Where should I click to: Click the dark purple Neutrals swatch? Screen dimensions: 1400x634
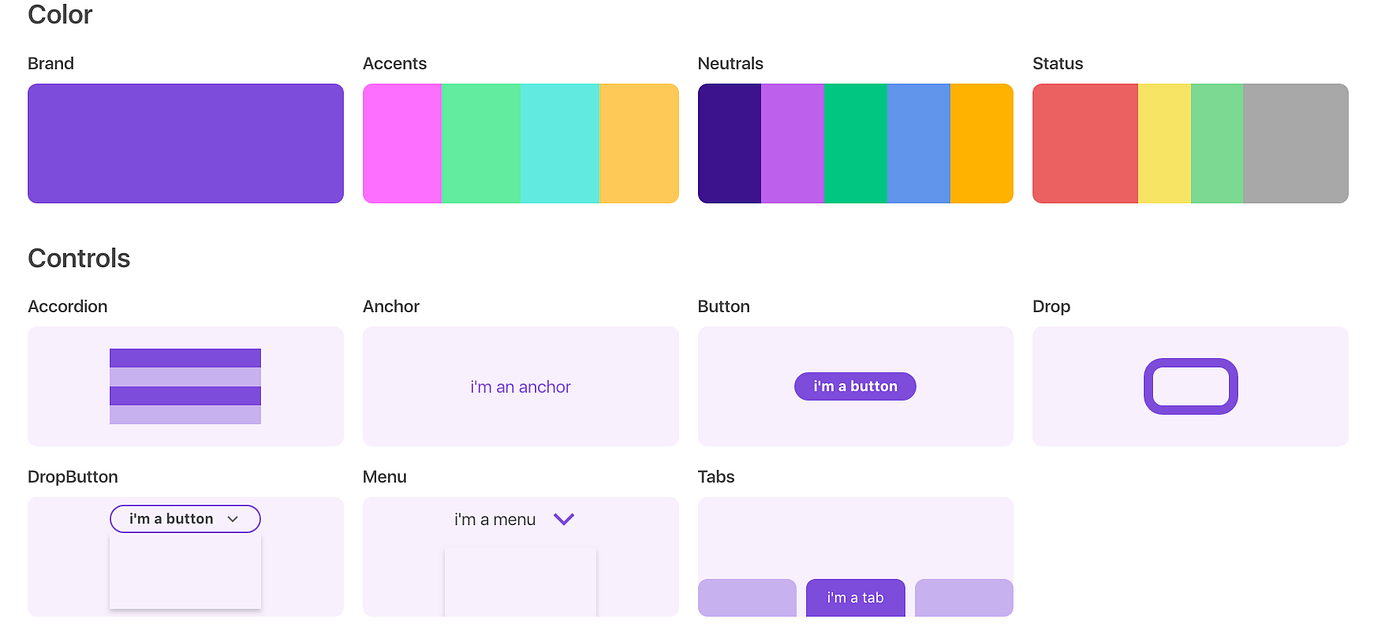[x=728, y=143]
